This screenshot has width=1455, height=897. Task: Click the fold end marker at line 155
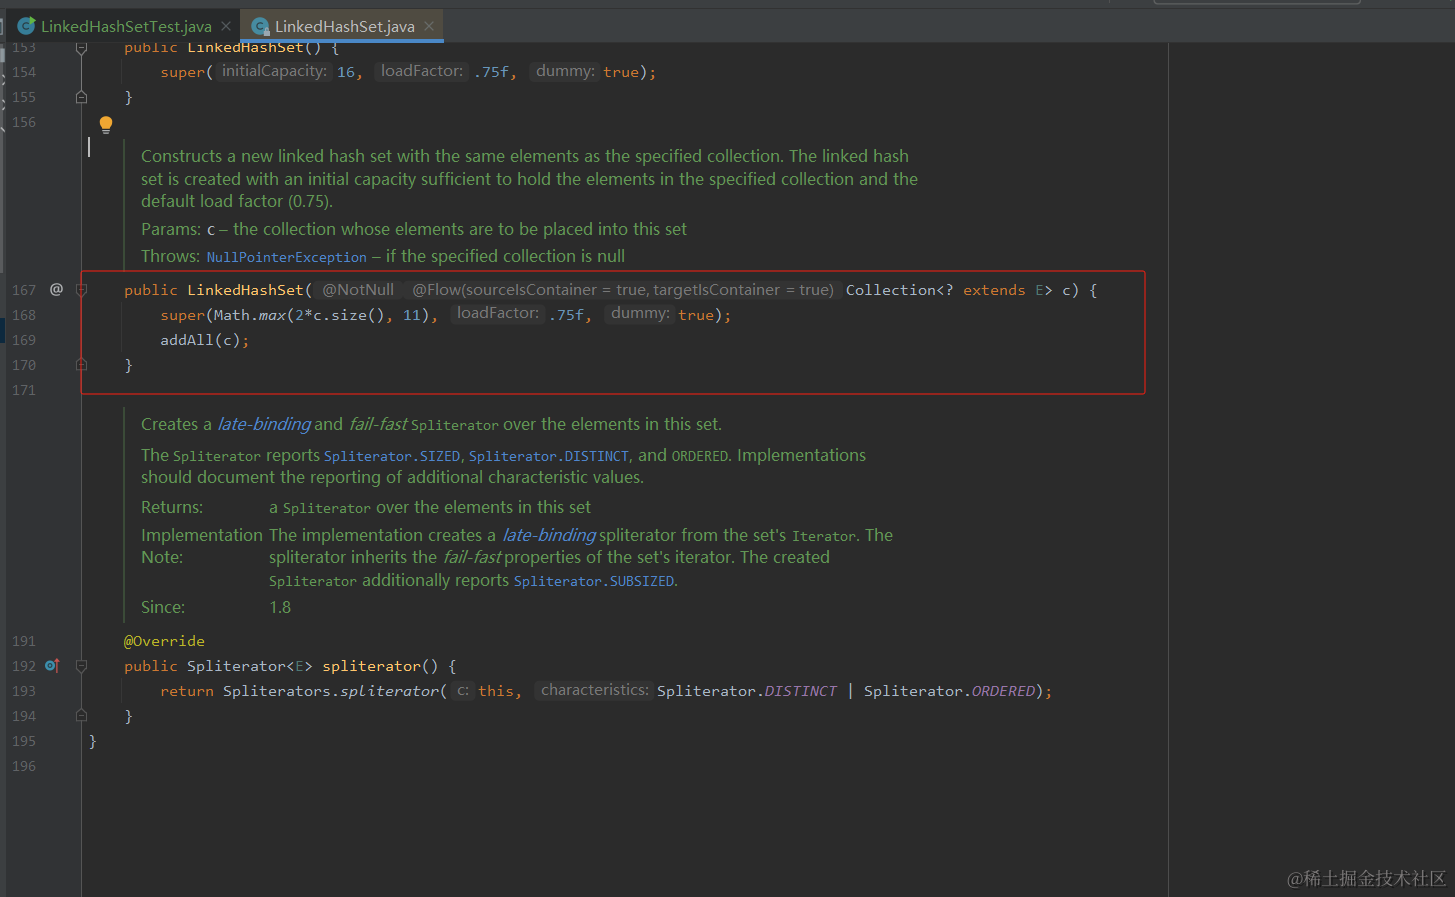(x=82, y=97)
